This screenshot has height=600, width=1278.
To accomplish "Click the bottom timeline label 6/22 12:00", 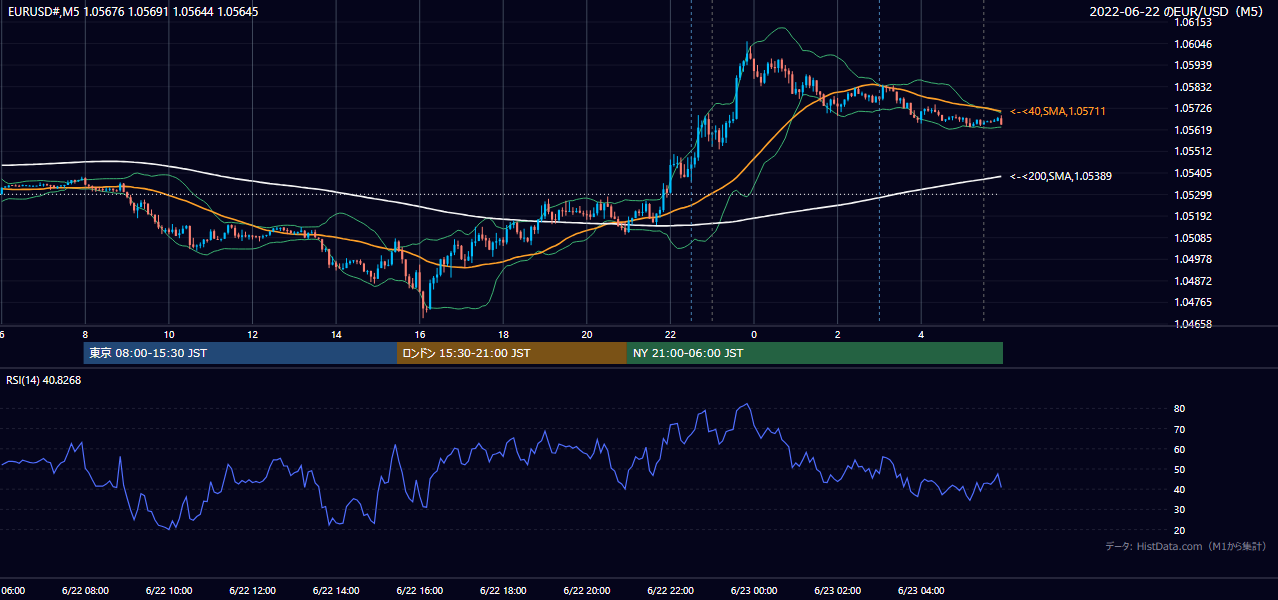I will pos(252,590).
